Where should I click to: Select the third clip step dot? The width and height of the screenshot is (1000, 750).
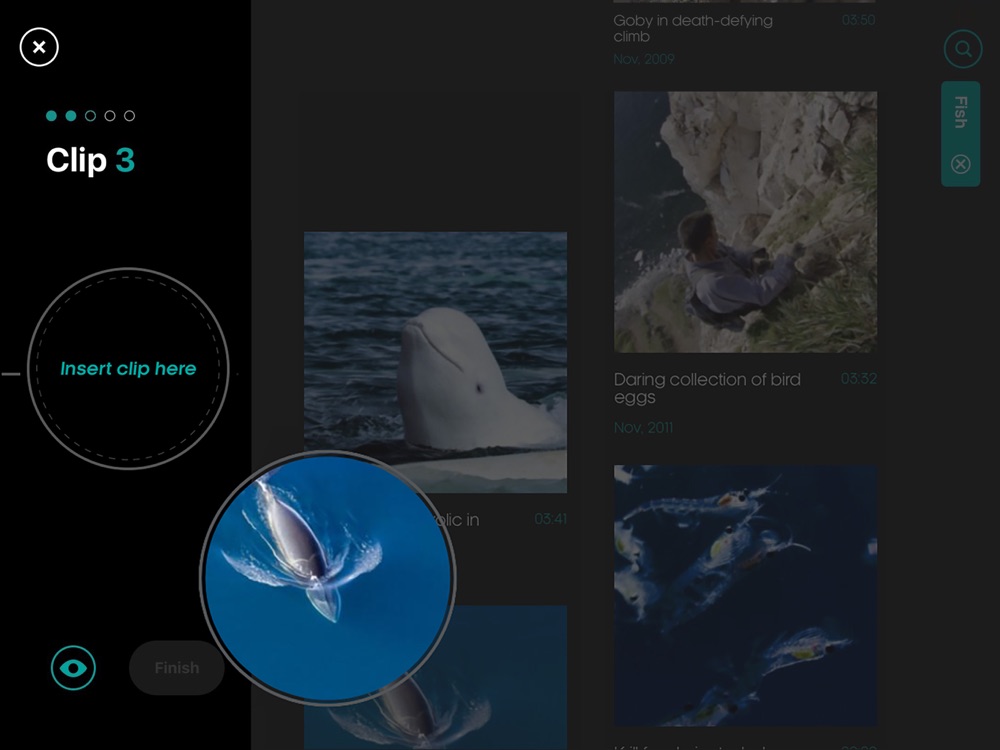91,116
